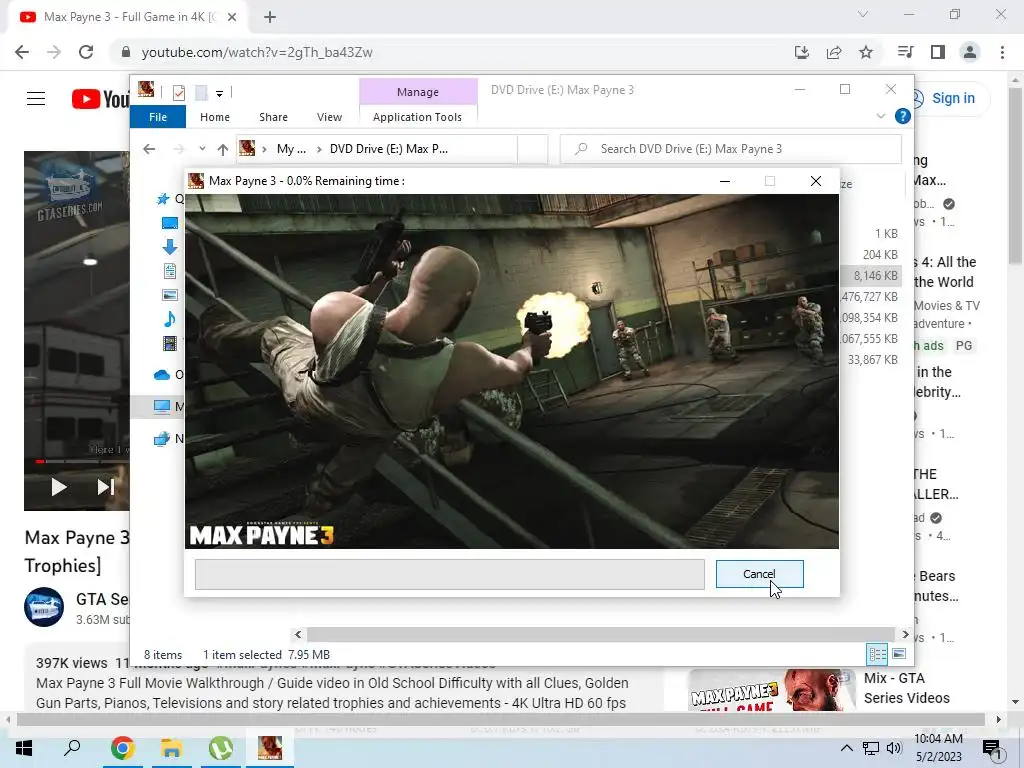The width and height of the screenshot is (1024, 768).
Task: Click Sign in on YouTube
Action: [x=952, y=98]
